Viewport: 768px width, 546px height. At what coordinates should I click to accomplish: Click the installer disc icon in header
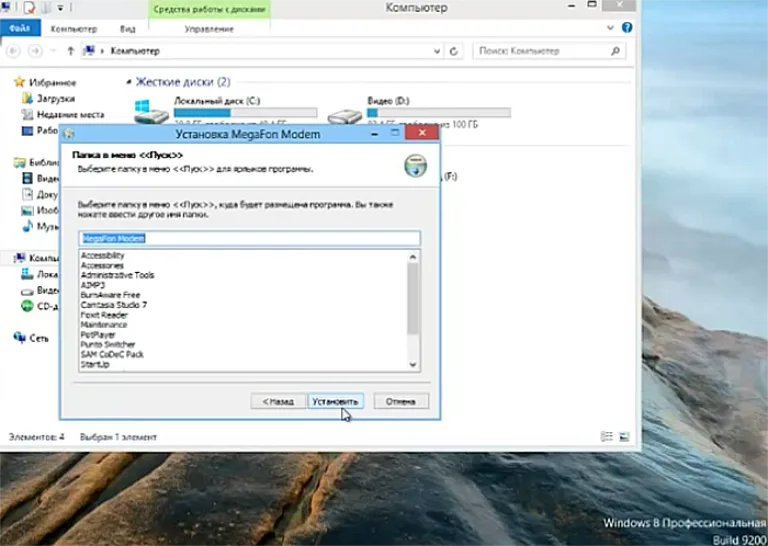[415, 166]
